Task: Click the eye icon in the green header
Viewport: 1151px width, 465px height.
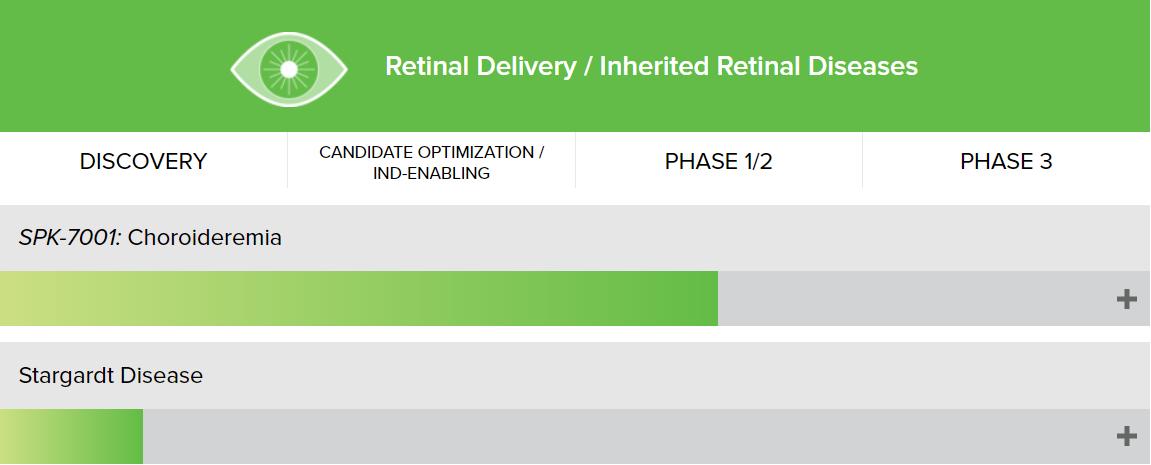Action: tap(289, 68)
